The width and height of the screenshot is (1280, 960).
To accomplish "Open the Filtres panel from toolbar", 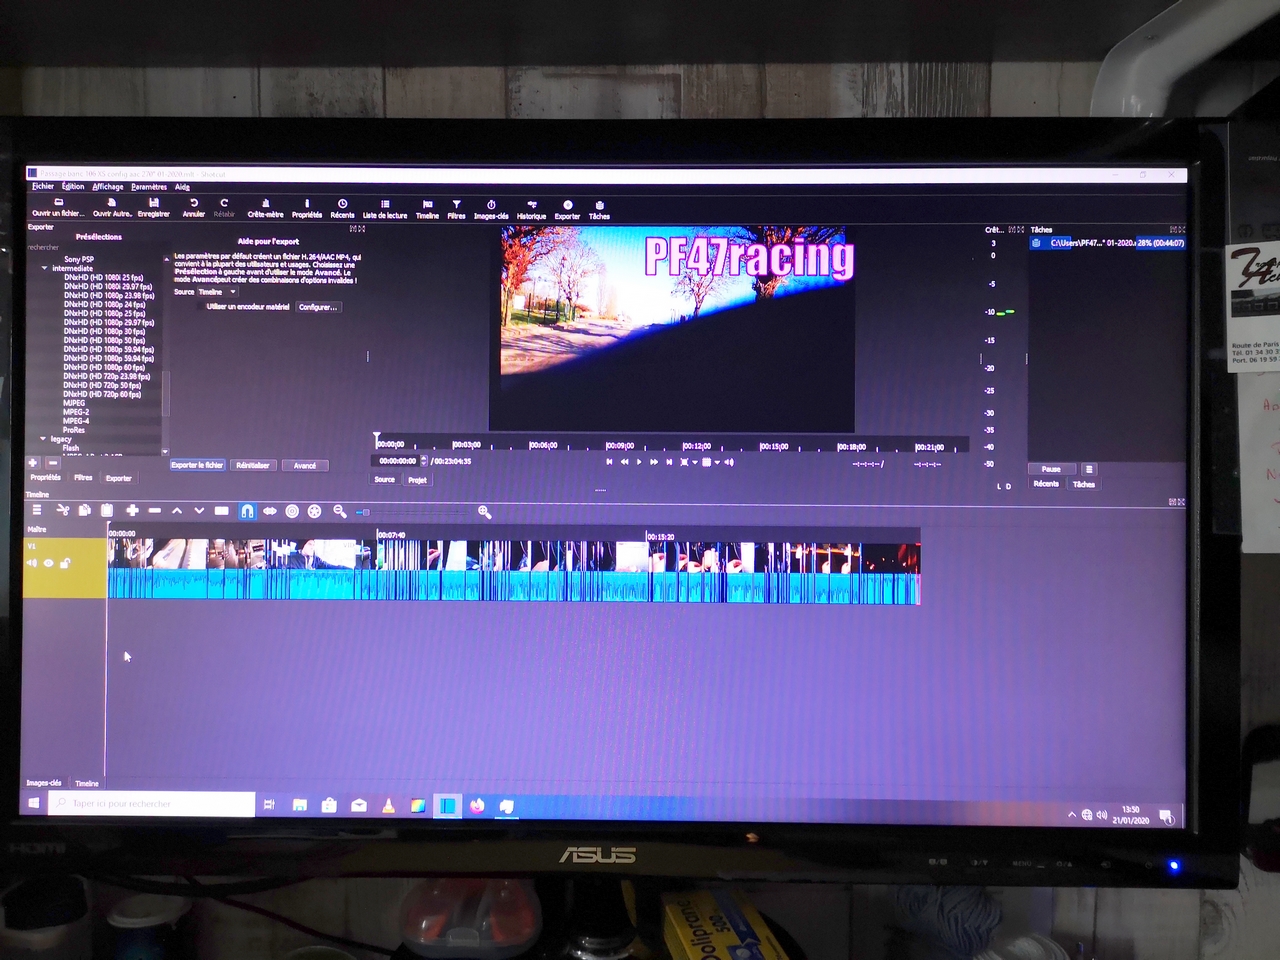I will 456,209.
